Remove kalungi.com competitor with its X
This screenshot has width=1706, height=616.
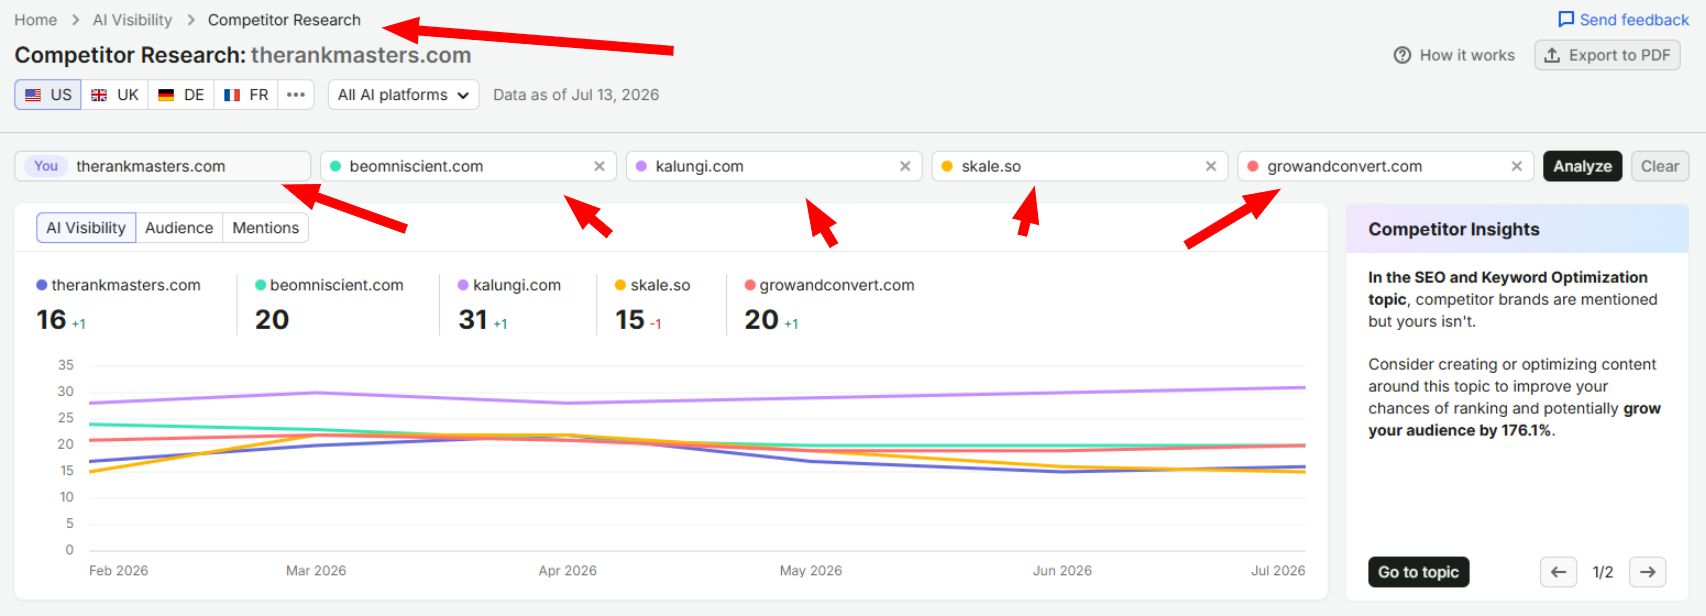click(x=905, y=166)
